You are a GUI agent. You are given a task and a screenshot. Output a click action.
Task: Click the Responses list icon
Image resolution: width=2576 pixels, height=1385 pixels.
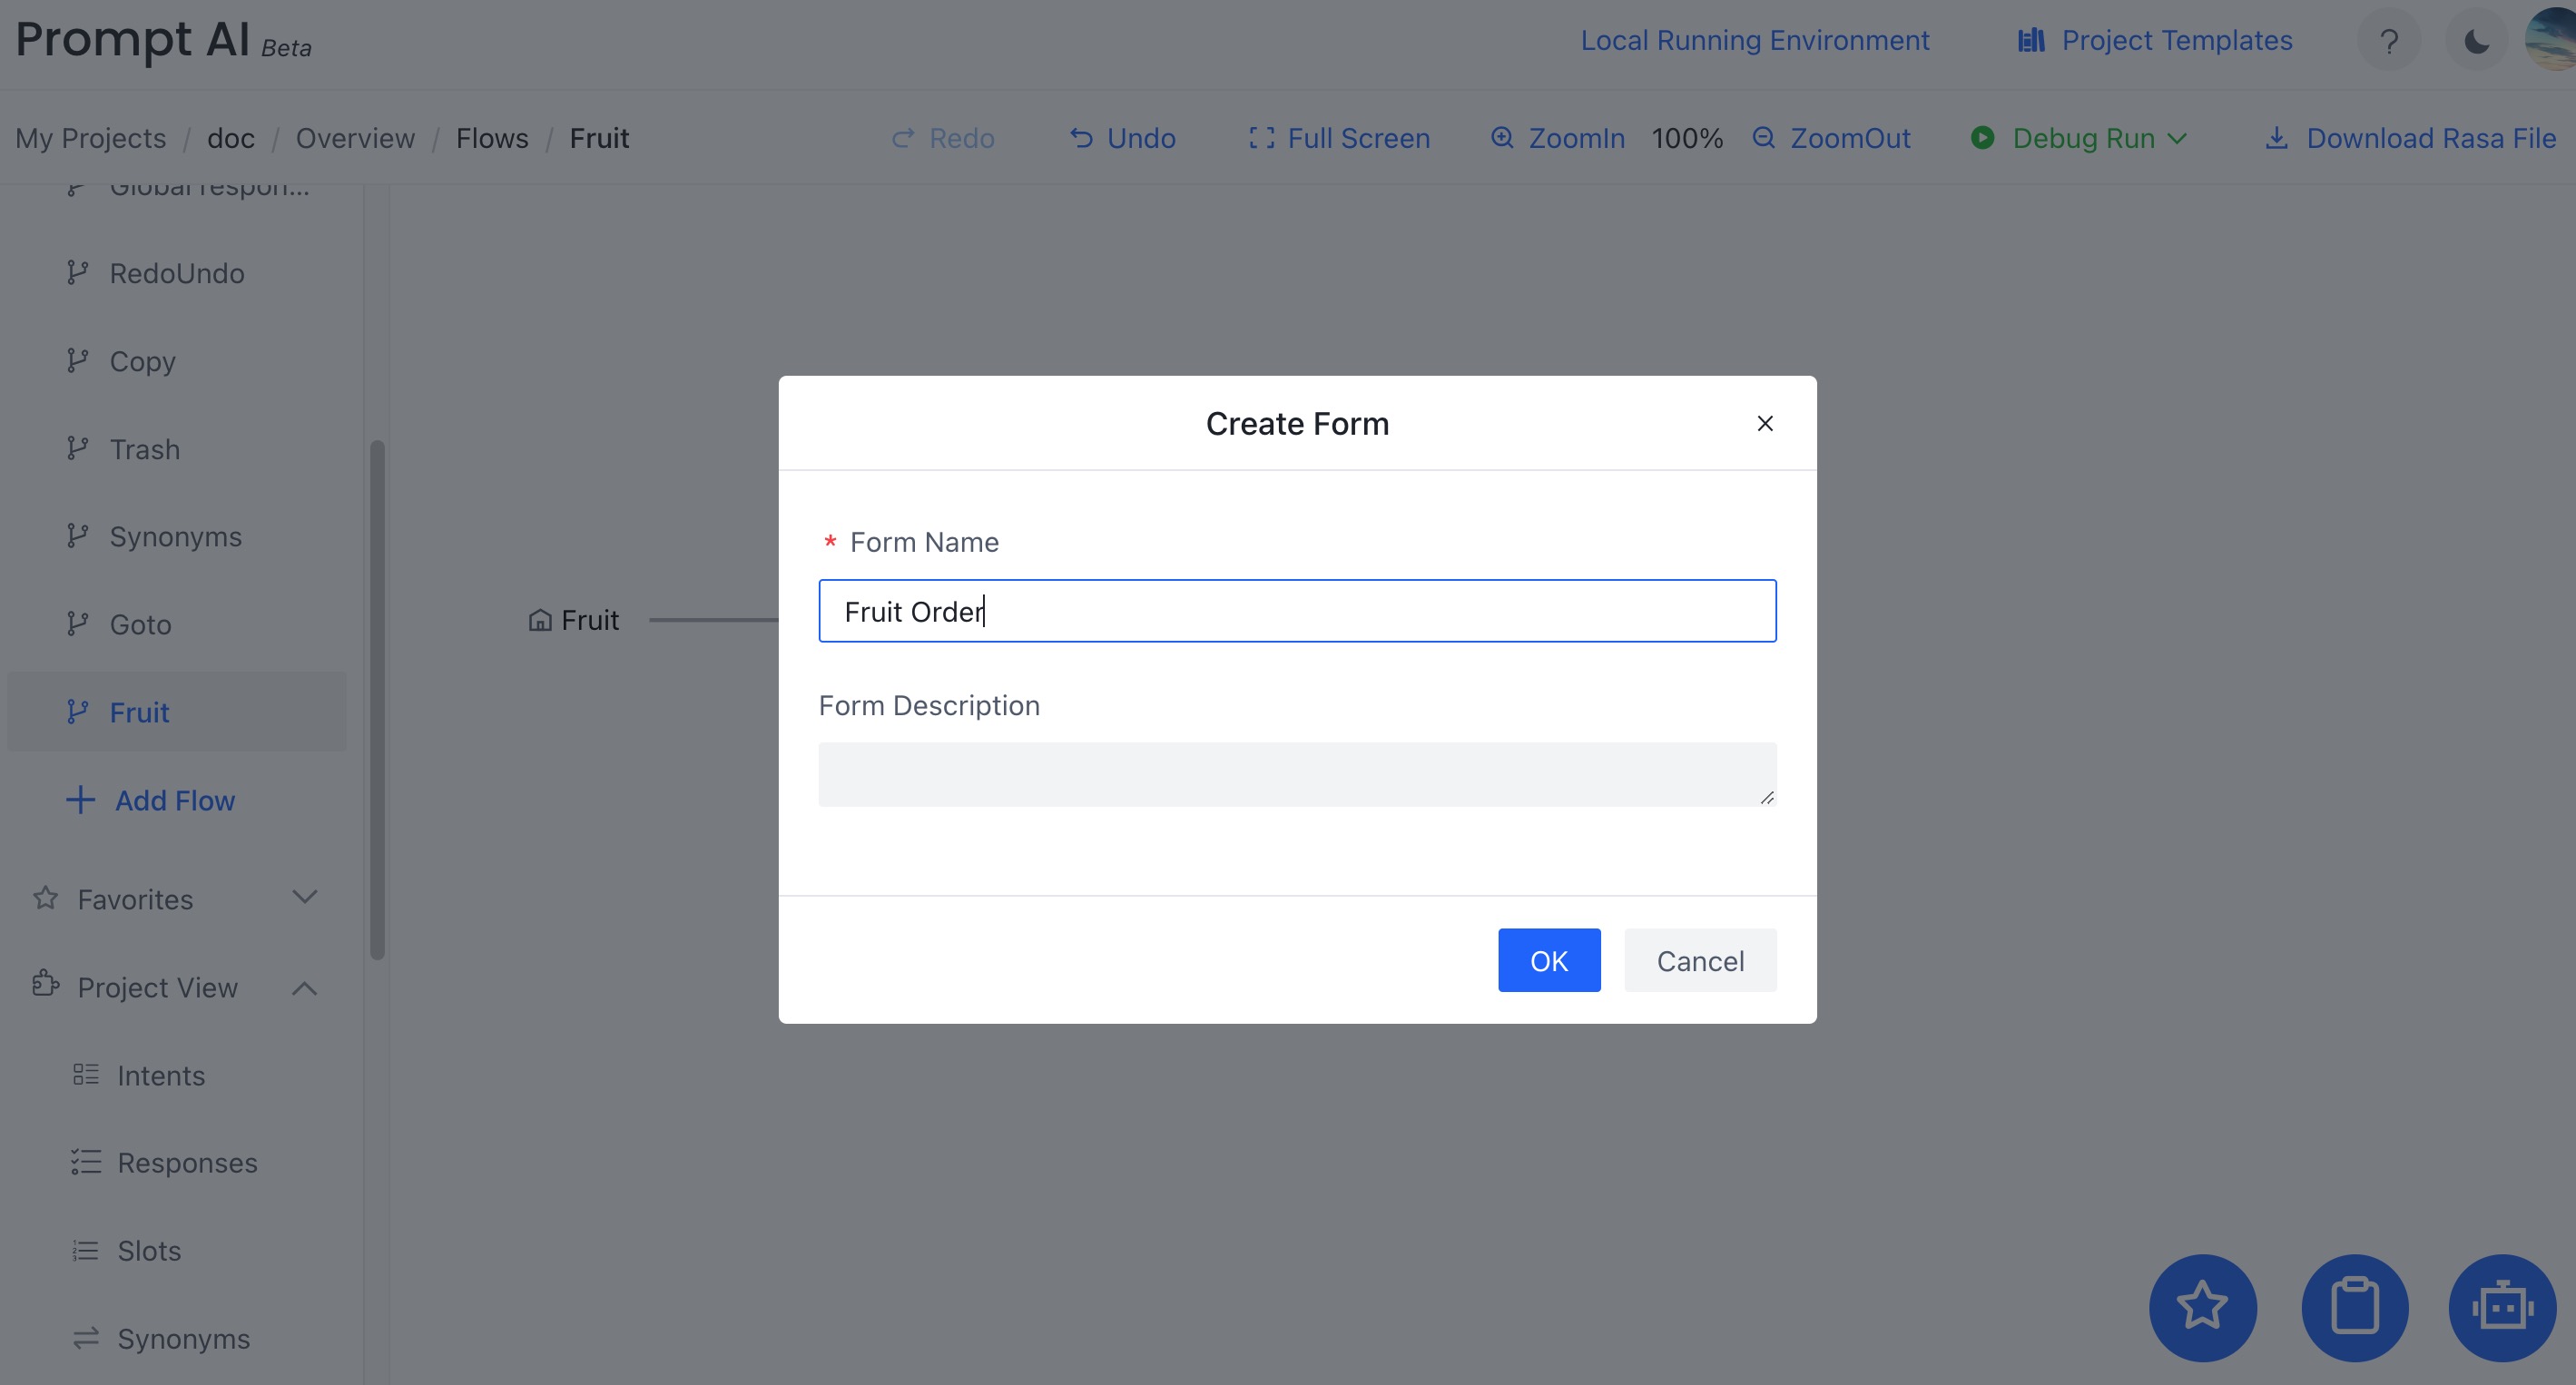tap(86, 1162)
